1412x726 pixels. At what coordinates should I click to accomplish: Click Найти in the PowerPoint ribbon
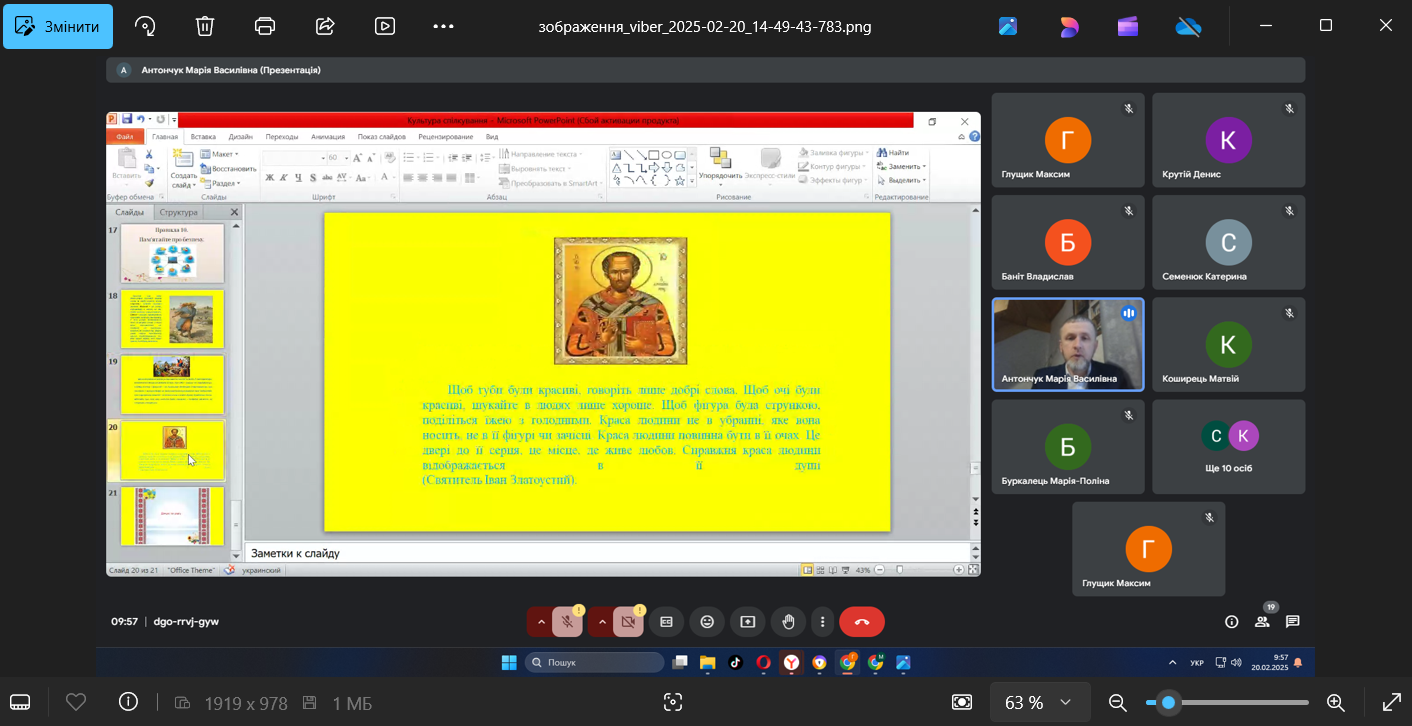coord(893,152)
